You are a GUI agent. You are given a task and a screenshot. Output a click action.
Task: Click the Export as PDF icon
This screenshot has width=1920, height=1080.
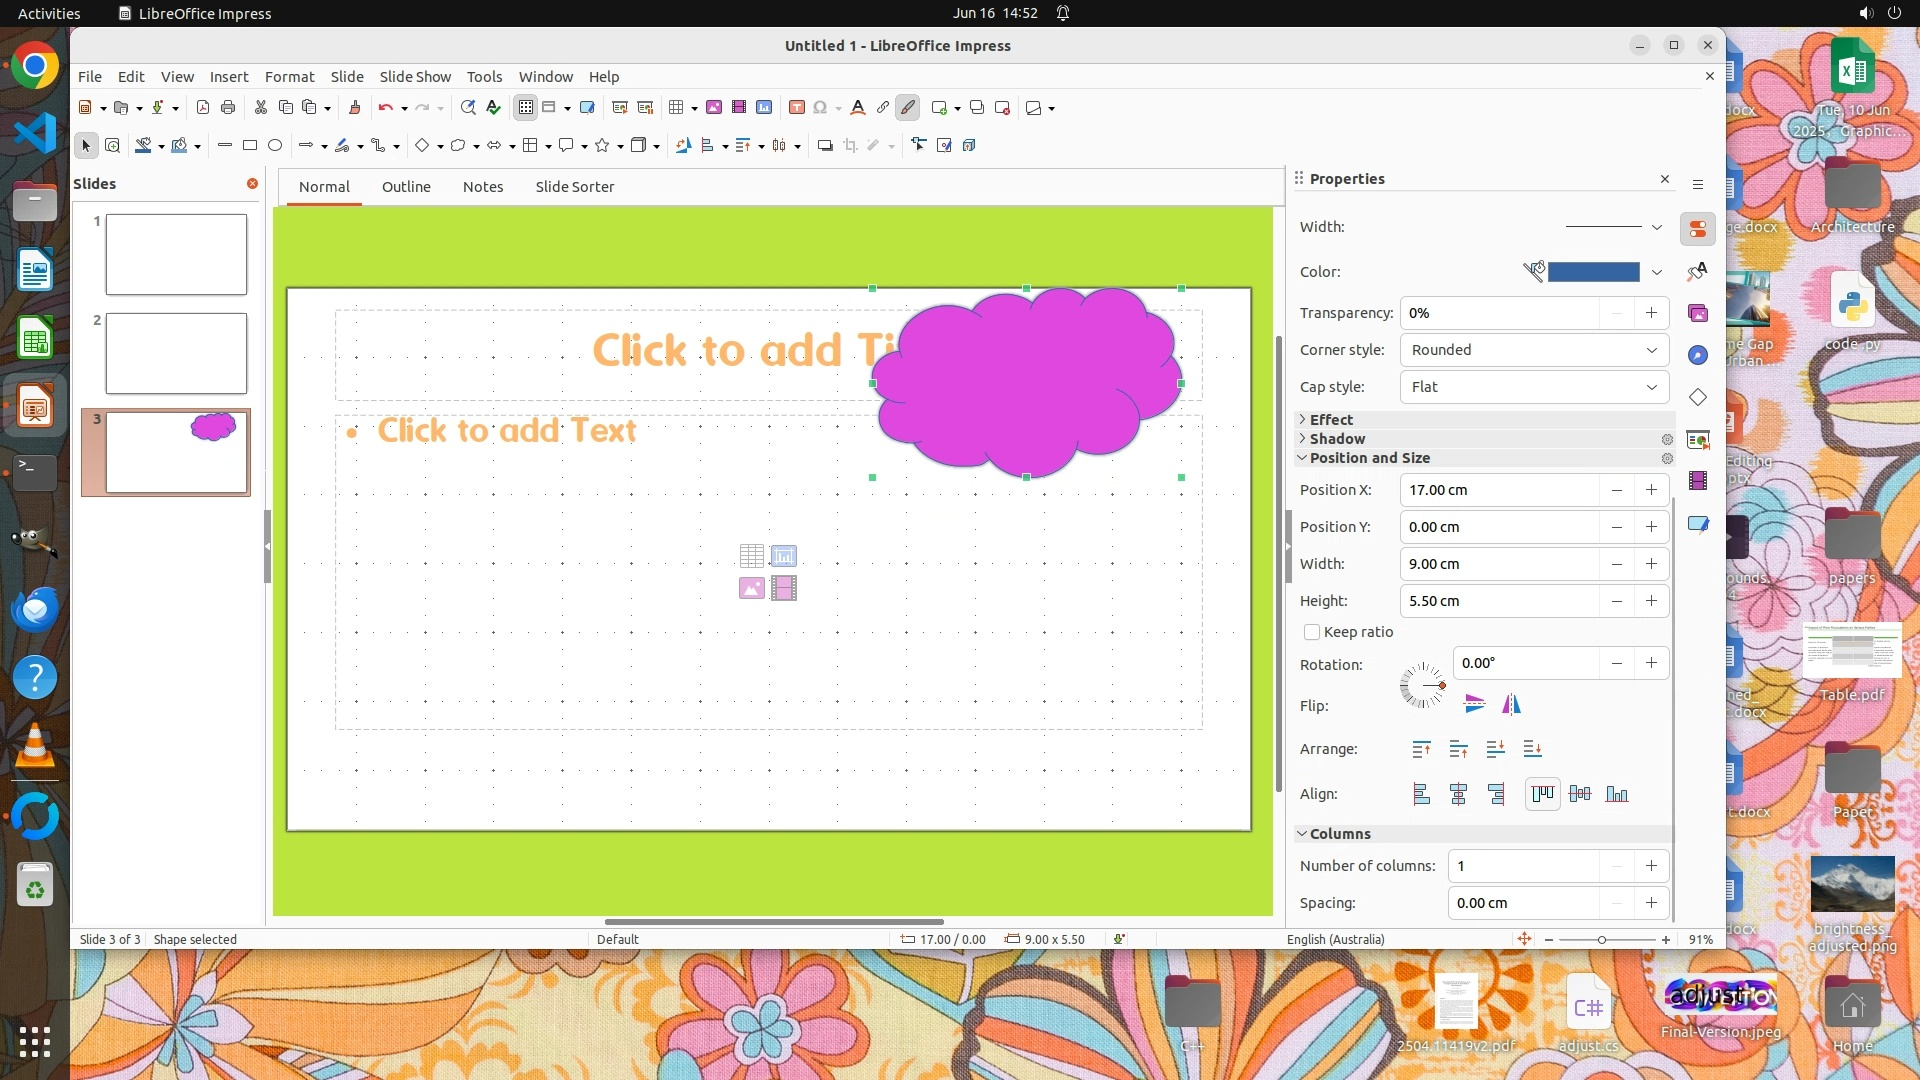(x=203, y=108)
